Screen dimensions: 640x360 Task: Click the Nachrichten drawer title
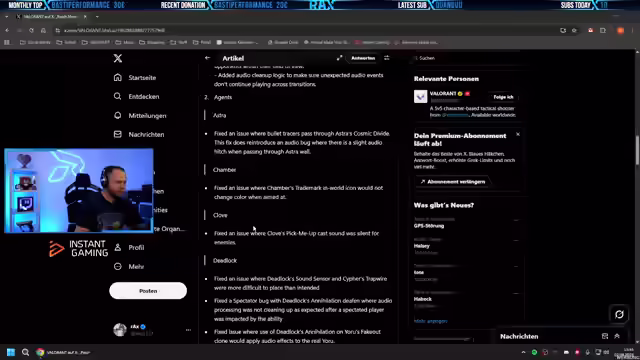519,336
